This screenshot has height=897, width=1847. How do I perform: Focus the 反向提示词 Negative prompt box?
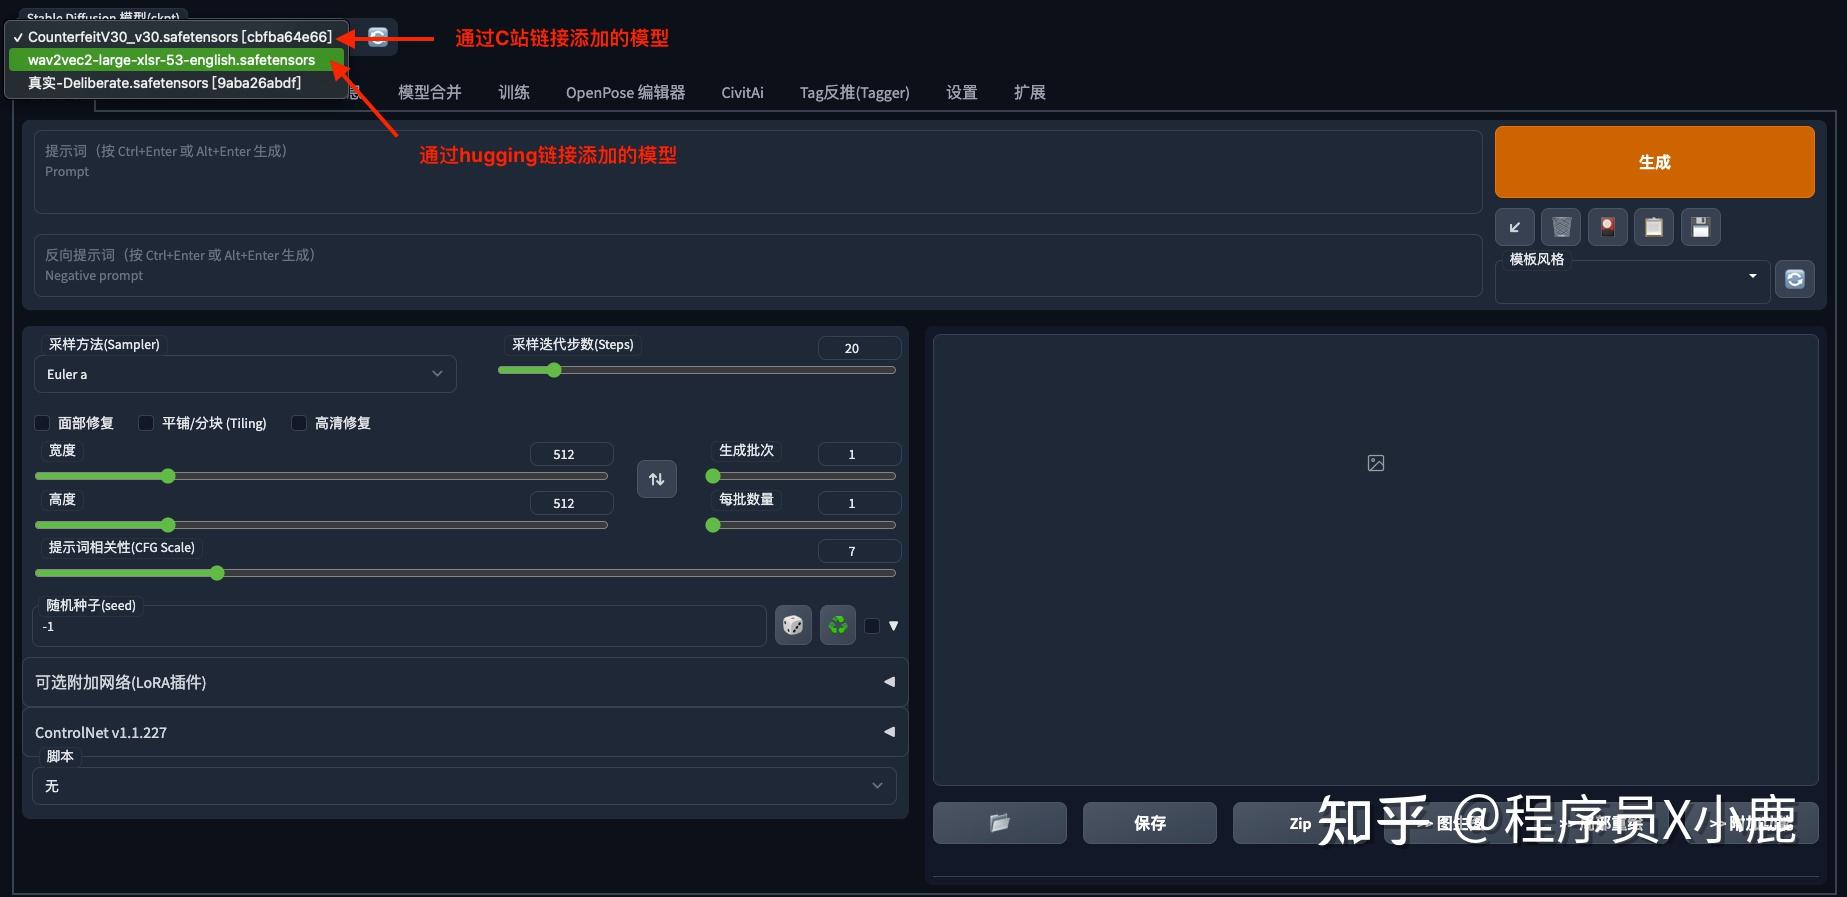pos(758,266)
